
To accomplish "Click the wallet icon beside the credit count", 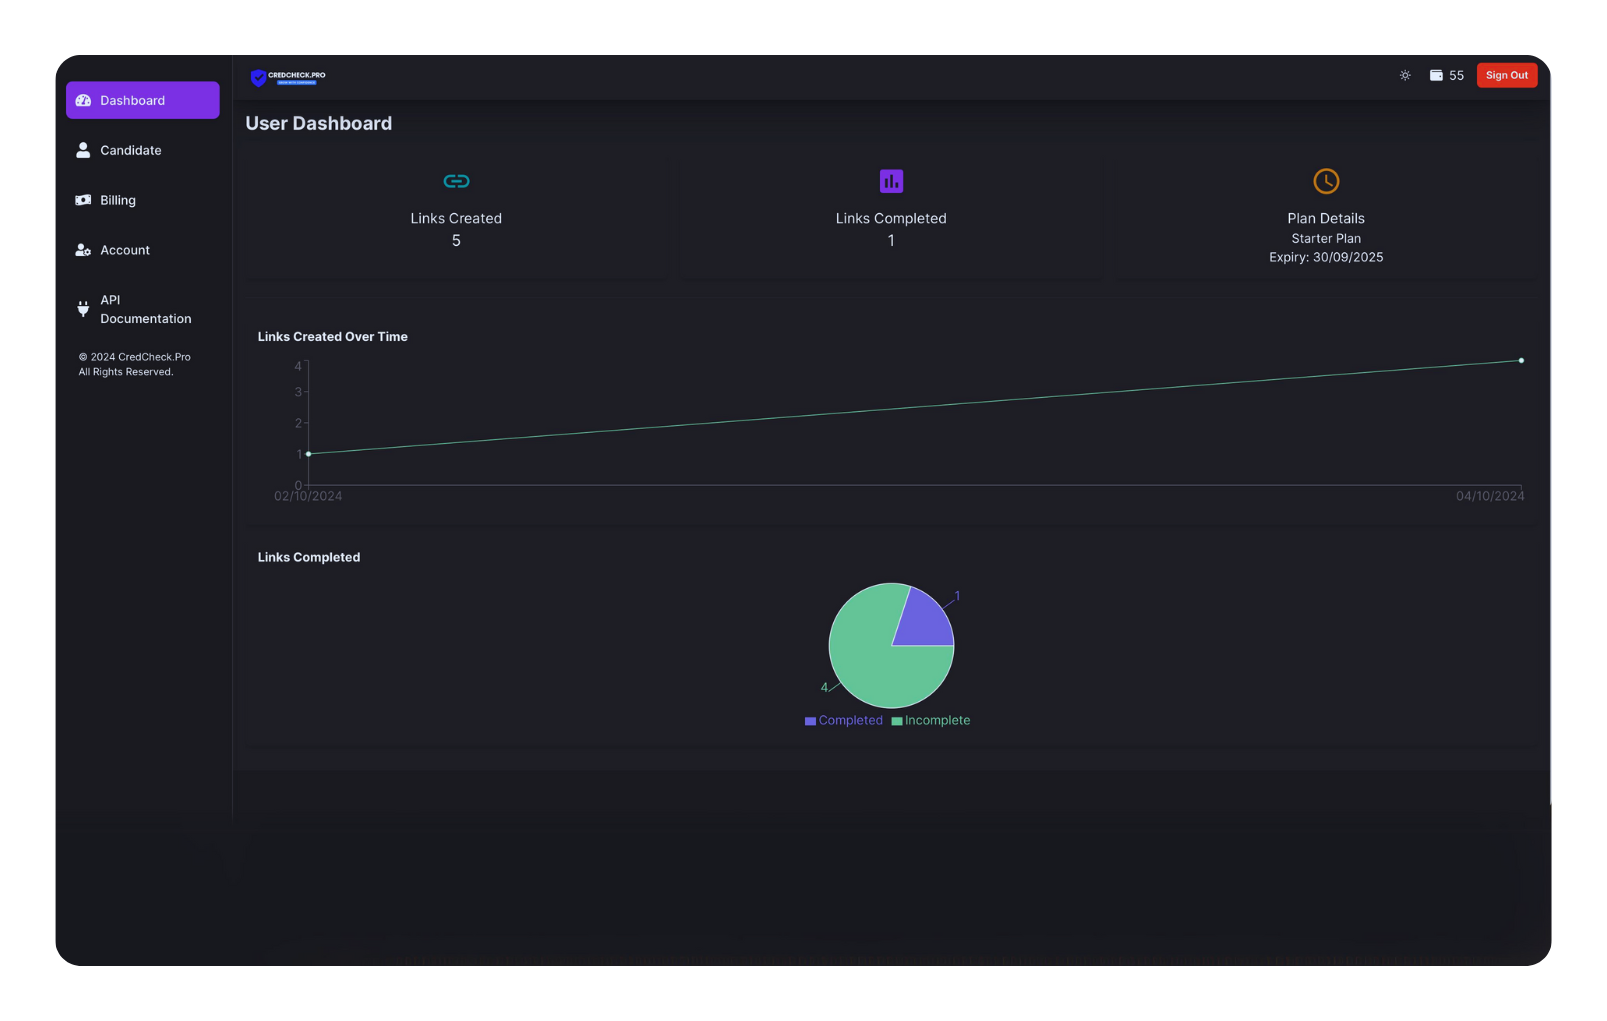I will 1436,75.
